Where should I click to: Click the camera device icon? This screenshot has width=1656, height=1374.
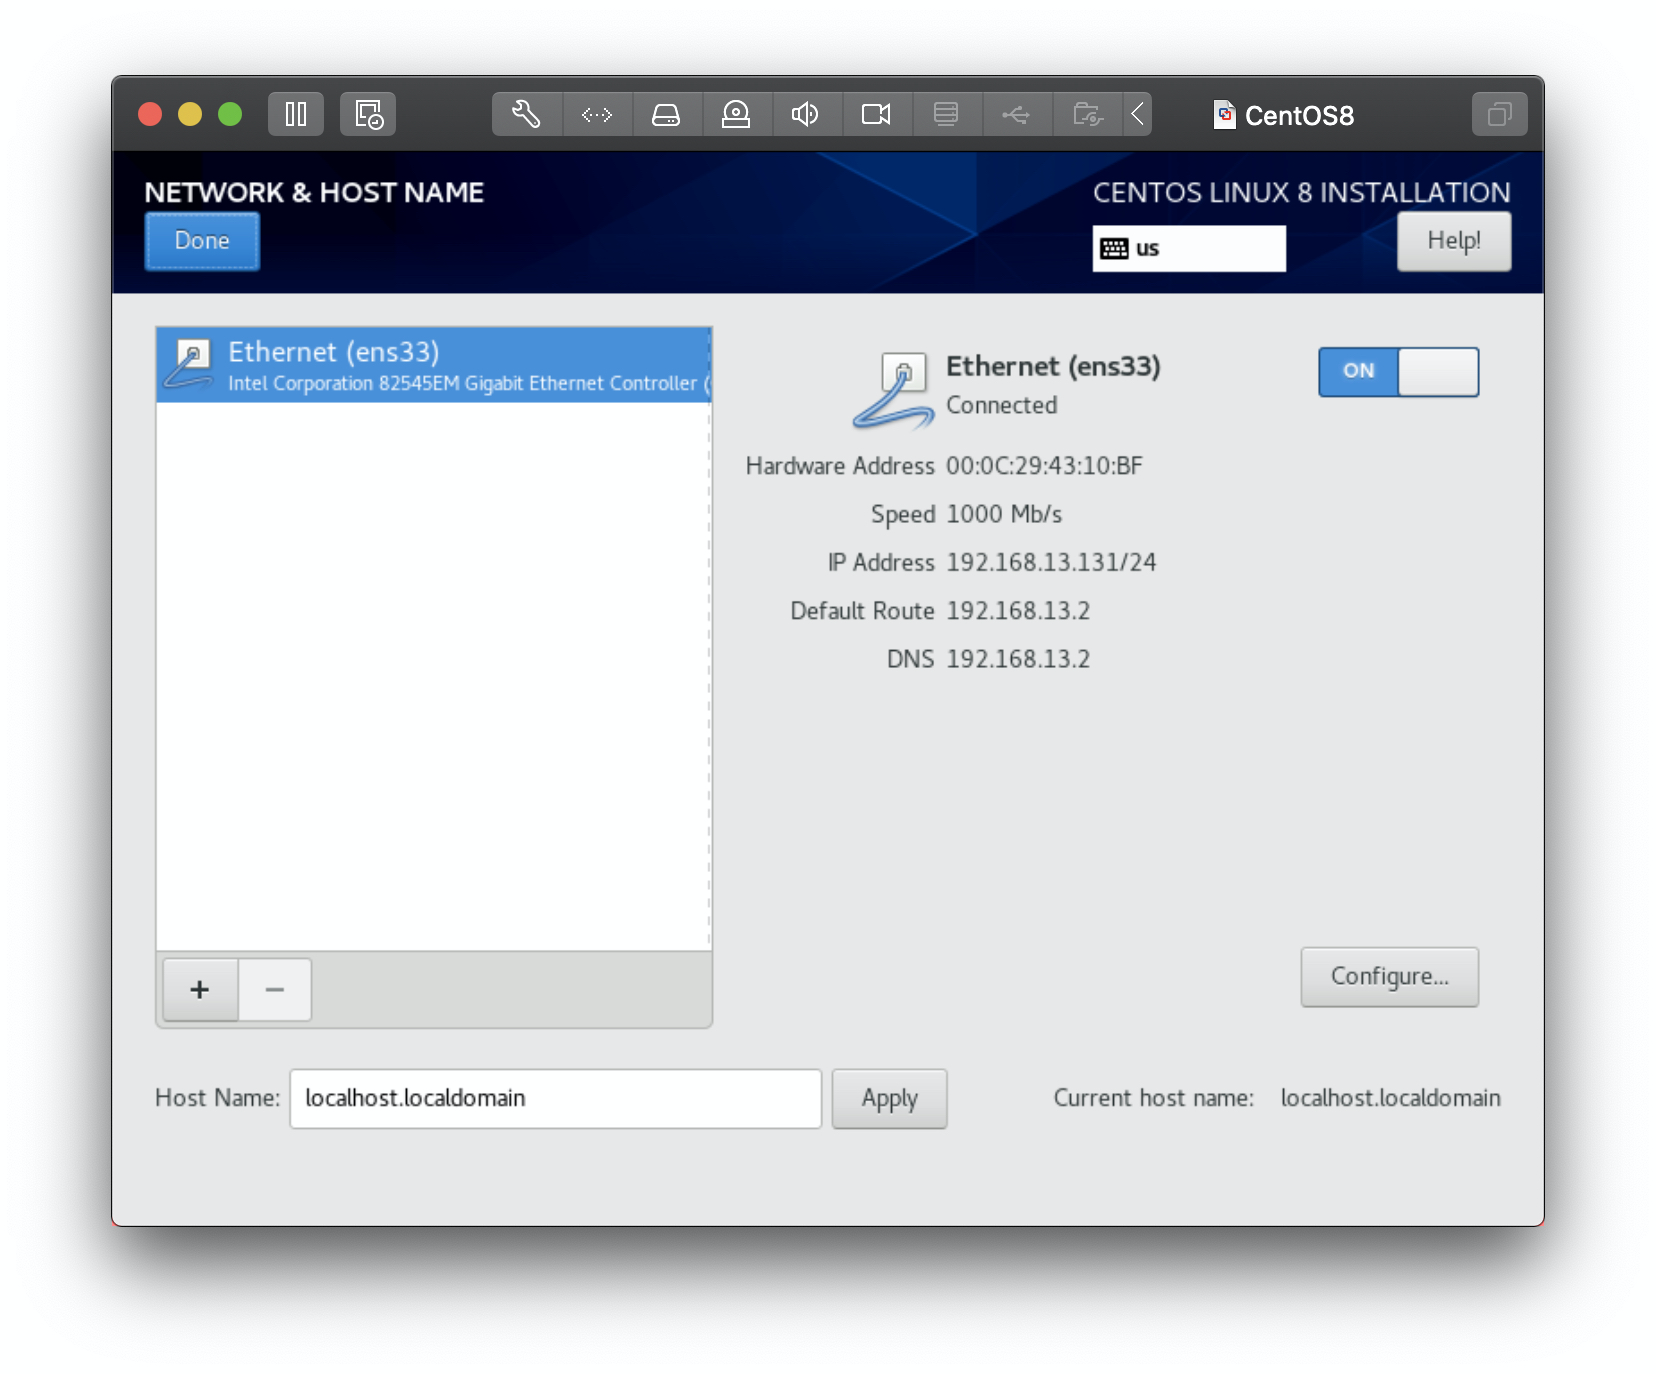(x=876, y=114)
